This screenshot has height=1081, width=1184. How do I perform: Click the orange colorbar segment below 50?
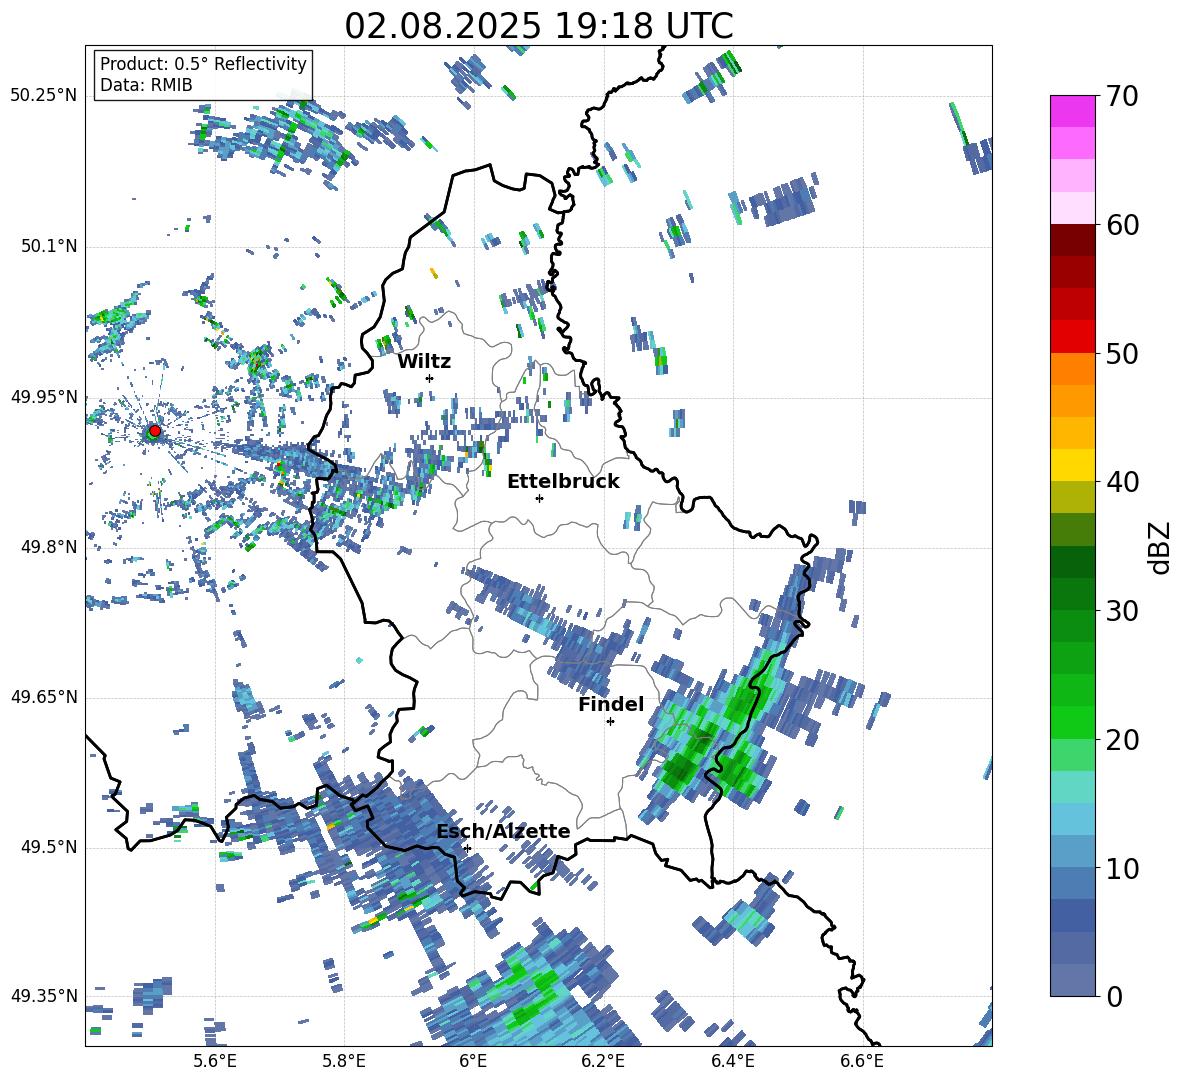pyautogui.click(x=1072, y=369)
